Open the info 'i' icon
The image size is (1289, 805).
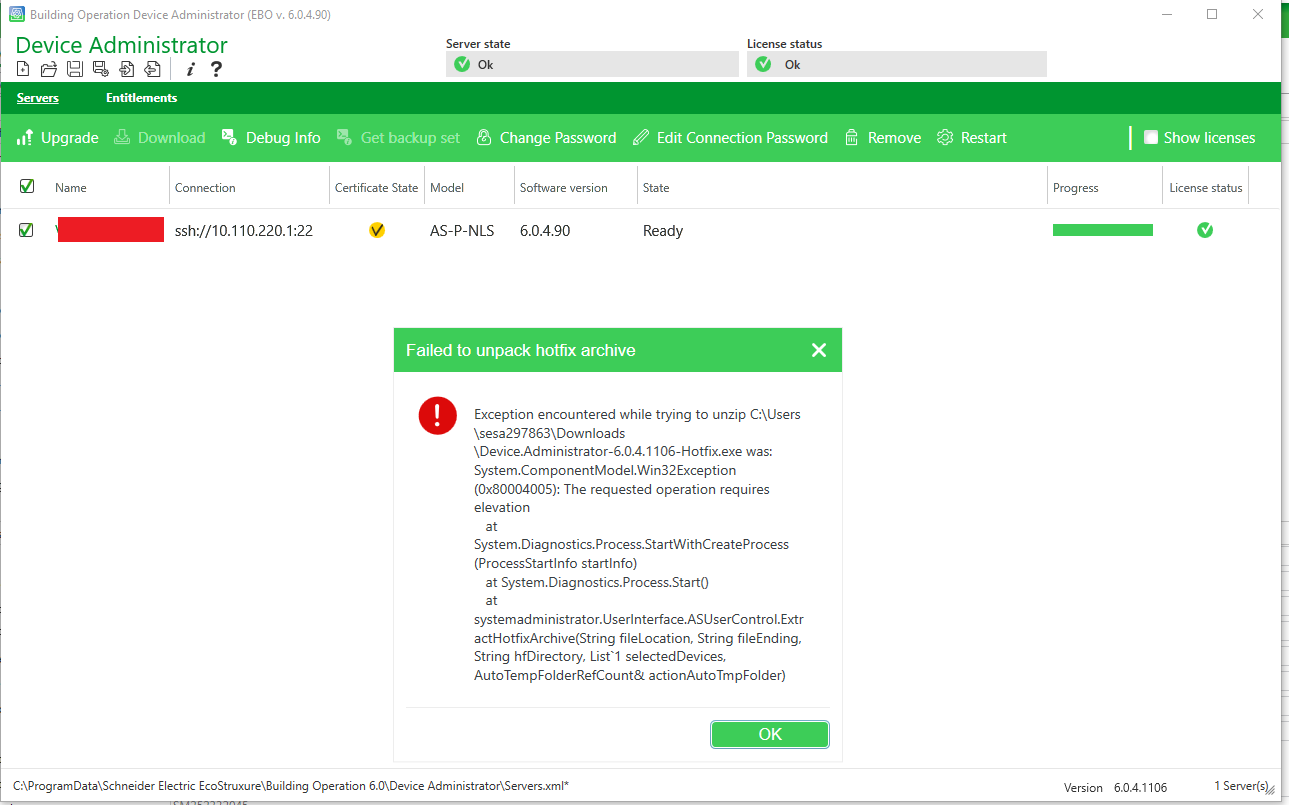pyautogui.click(x=190, y=69)
